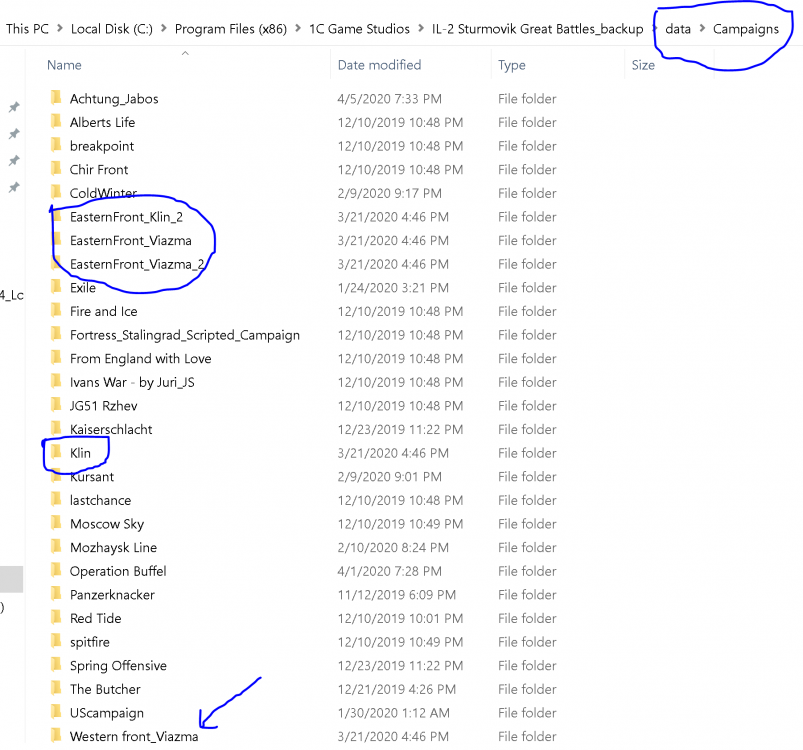The image size is (803, 750).
Task: Click the Western front_Viazma folder icon
Action: [56, 735]
